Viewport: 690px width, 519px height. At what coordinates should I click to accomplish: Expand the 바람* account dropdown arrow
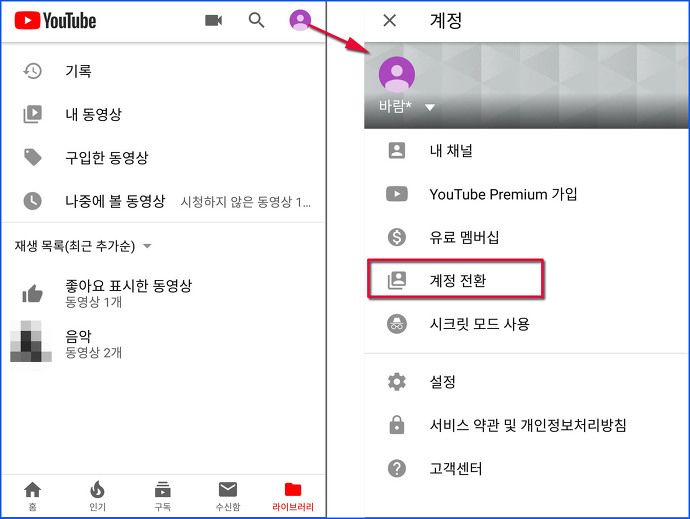(x=430, y=107)
